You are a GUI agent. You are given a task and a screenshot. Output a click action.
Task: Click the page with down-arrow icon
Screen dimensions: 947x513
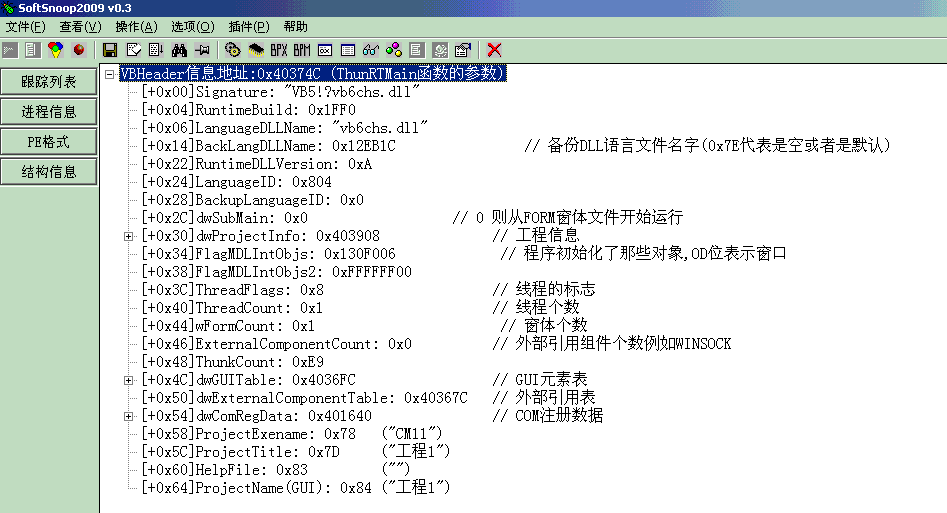(x=156, y=50)
